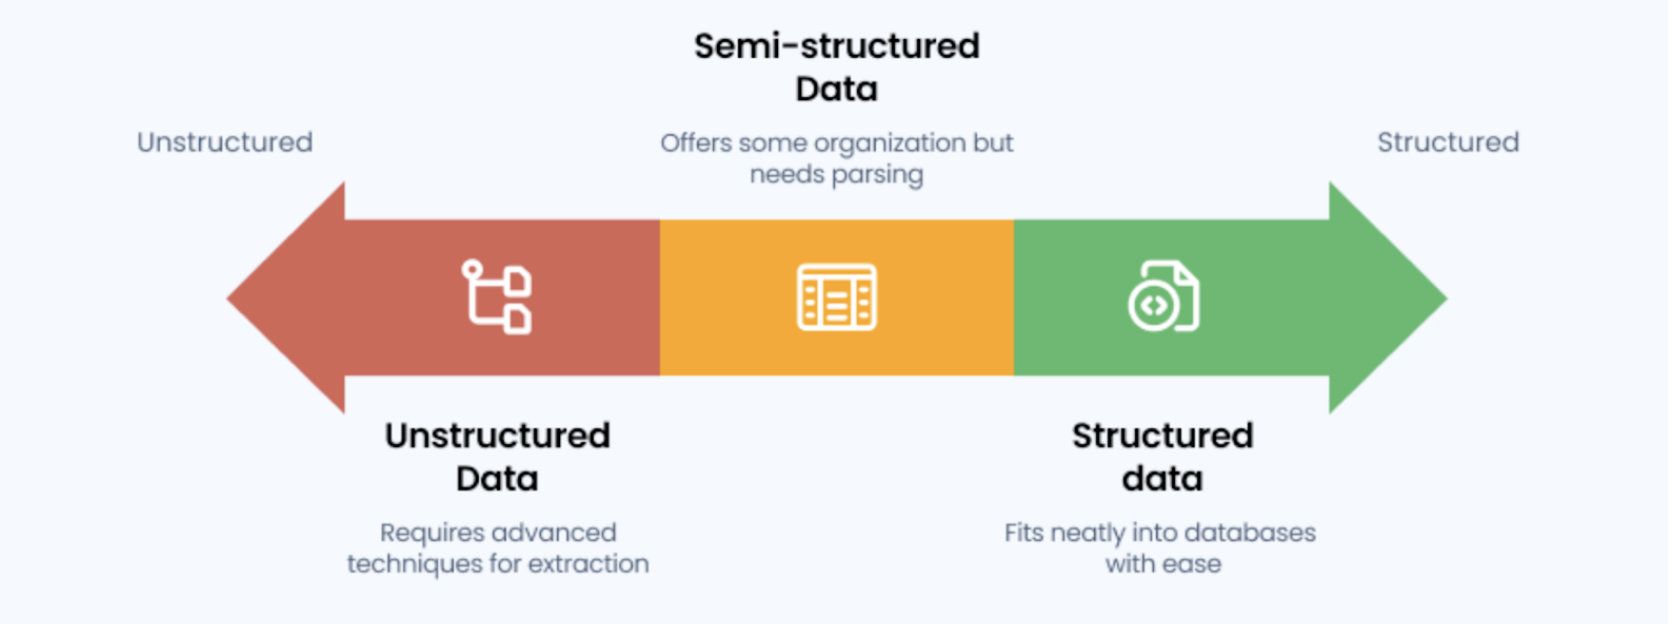Click the boundary between orange and green segments
Screen dimensions: 1668x624
1014,297
